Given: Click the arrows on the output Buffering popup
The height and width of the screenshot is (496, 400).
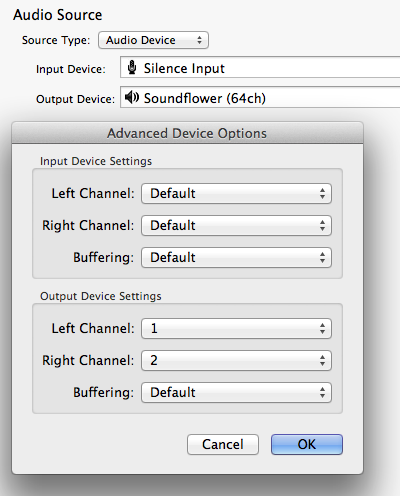Looking at the screenshot, I should [322, 392].
